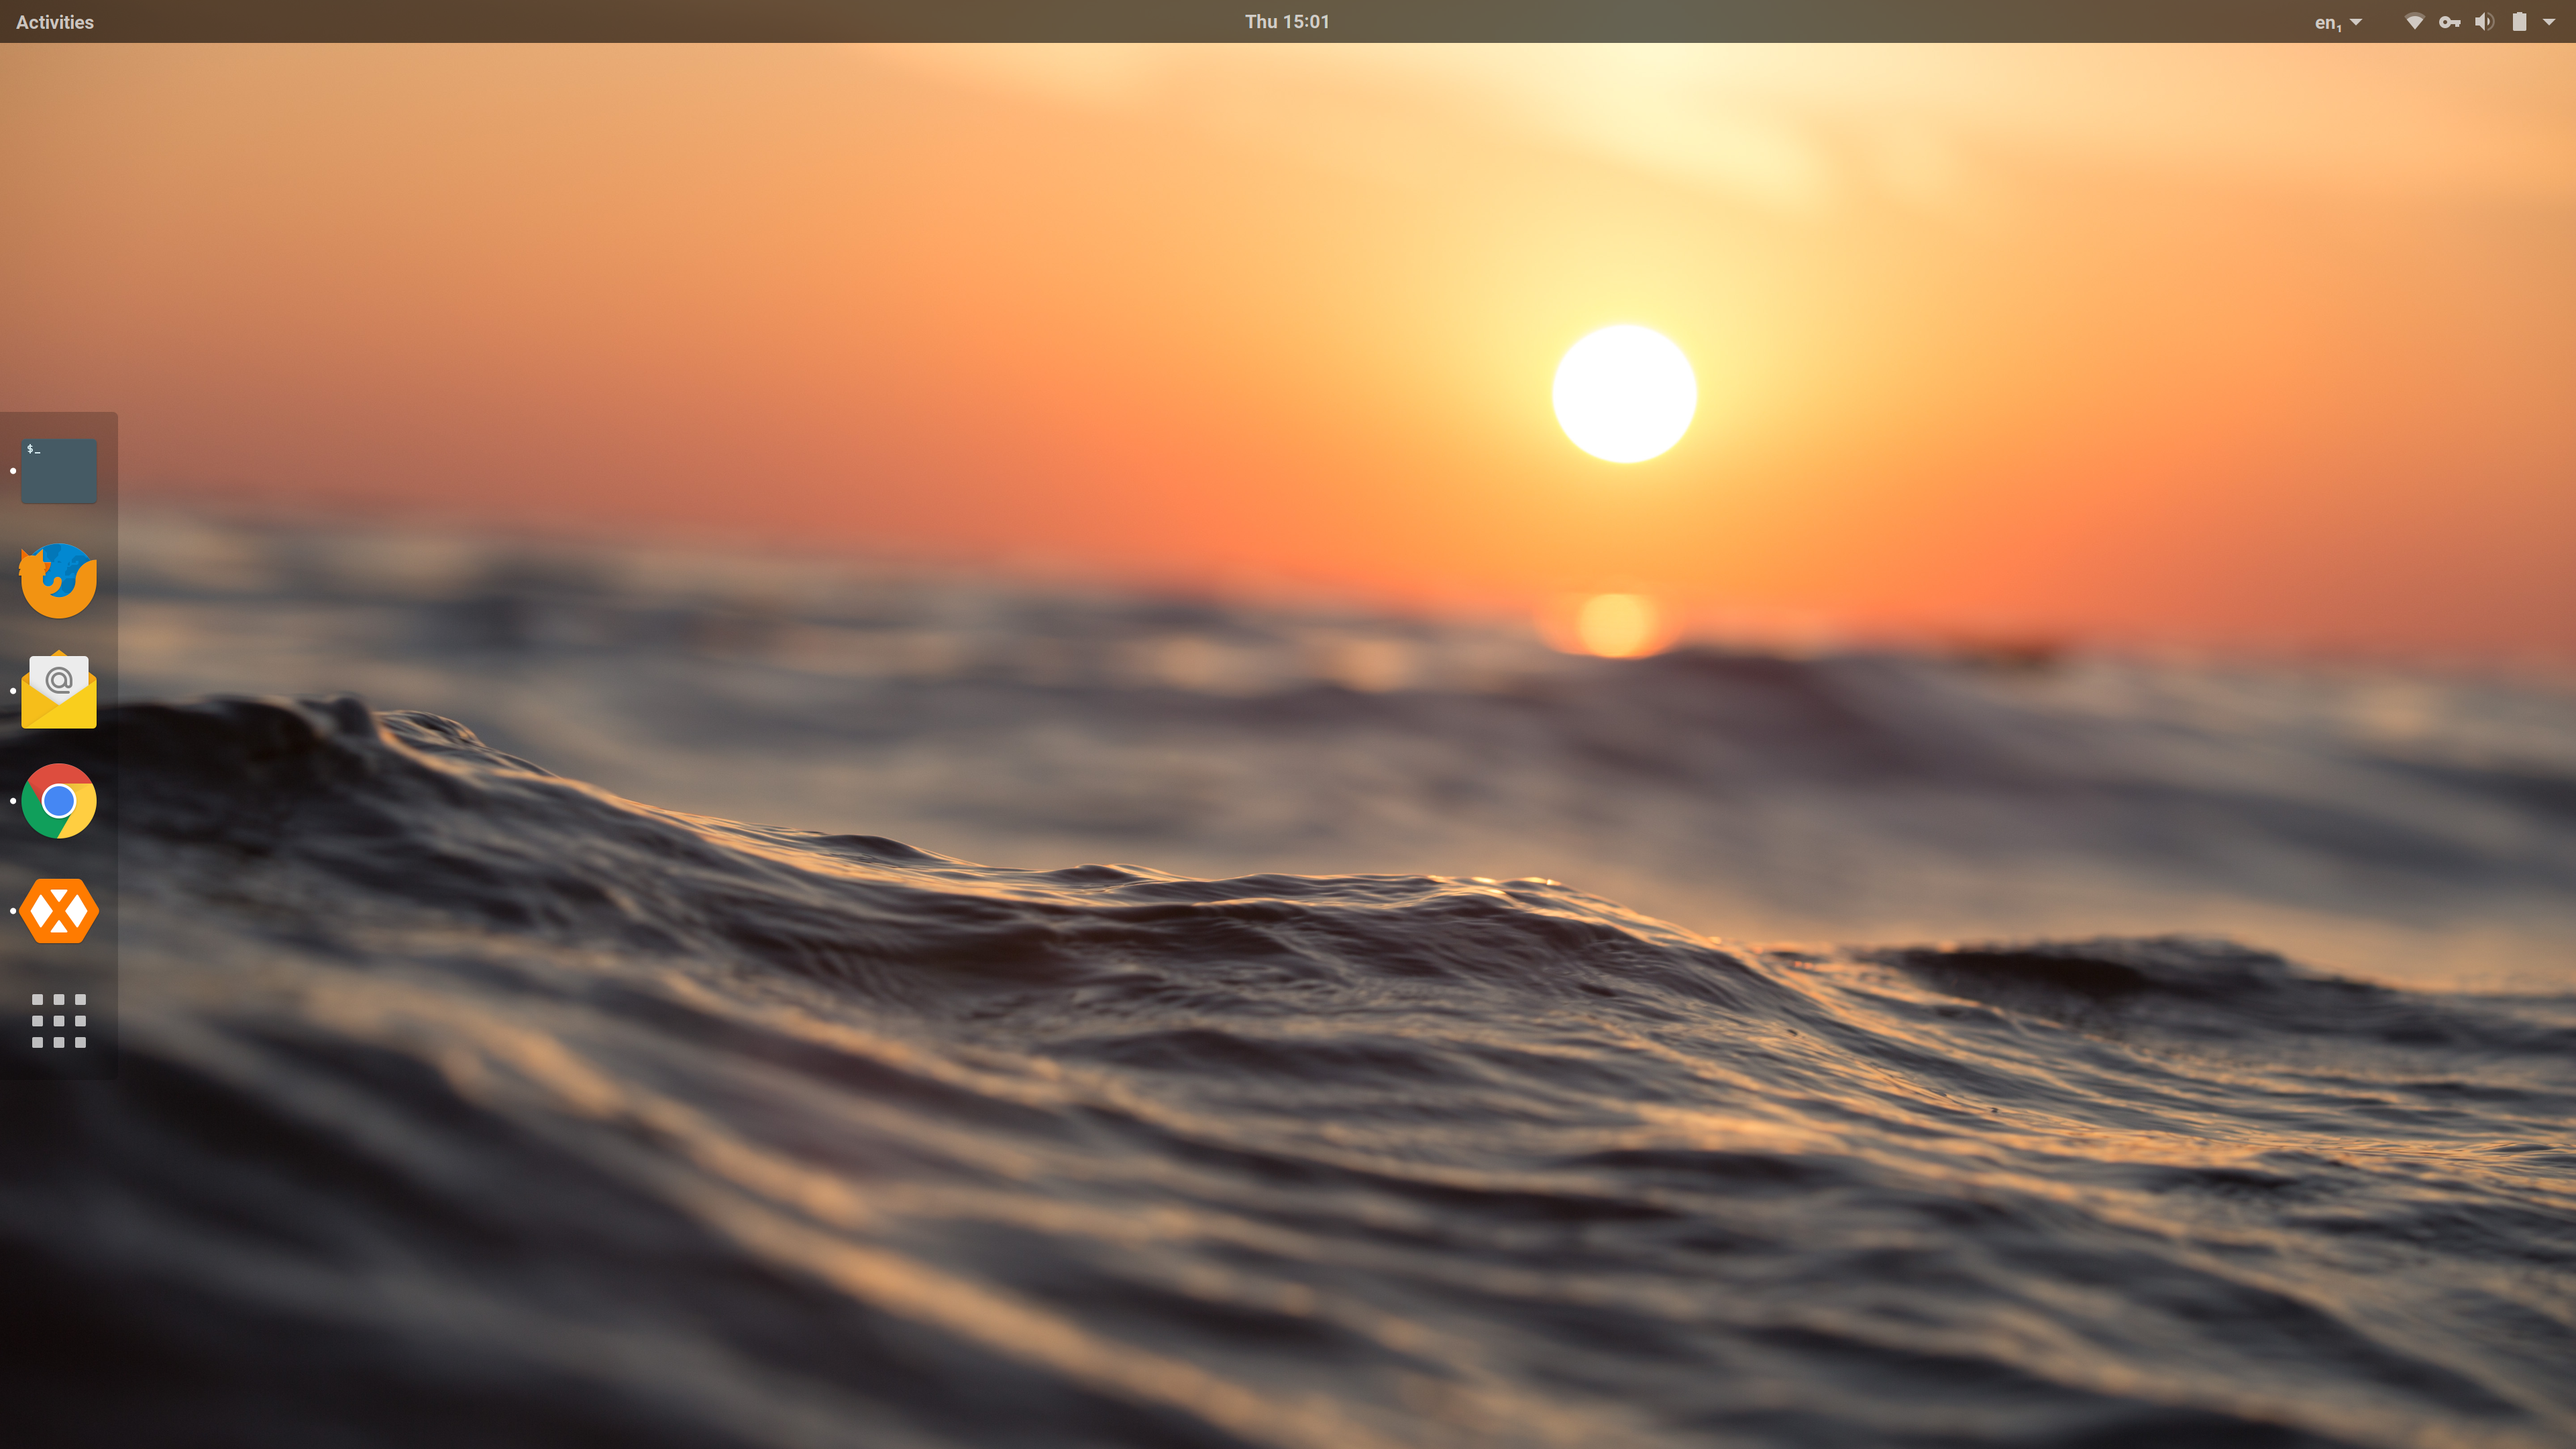Click the VPN key icon
The height and width of the screenshot is (1449, 2576).
click(x=2449, y=22)
